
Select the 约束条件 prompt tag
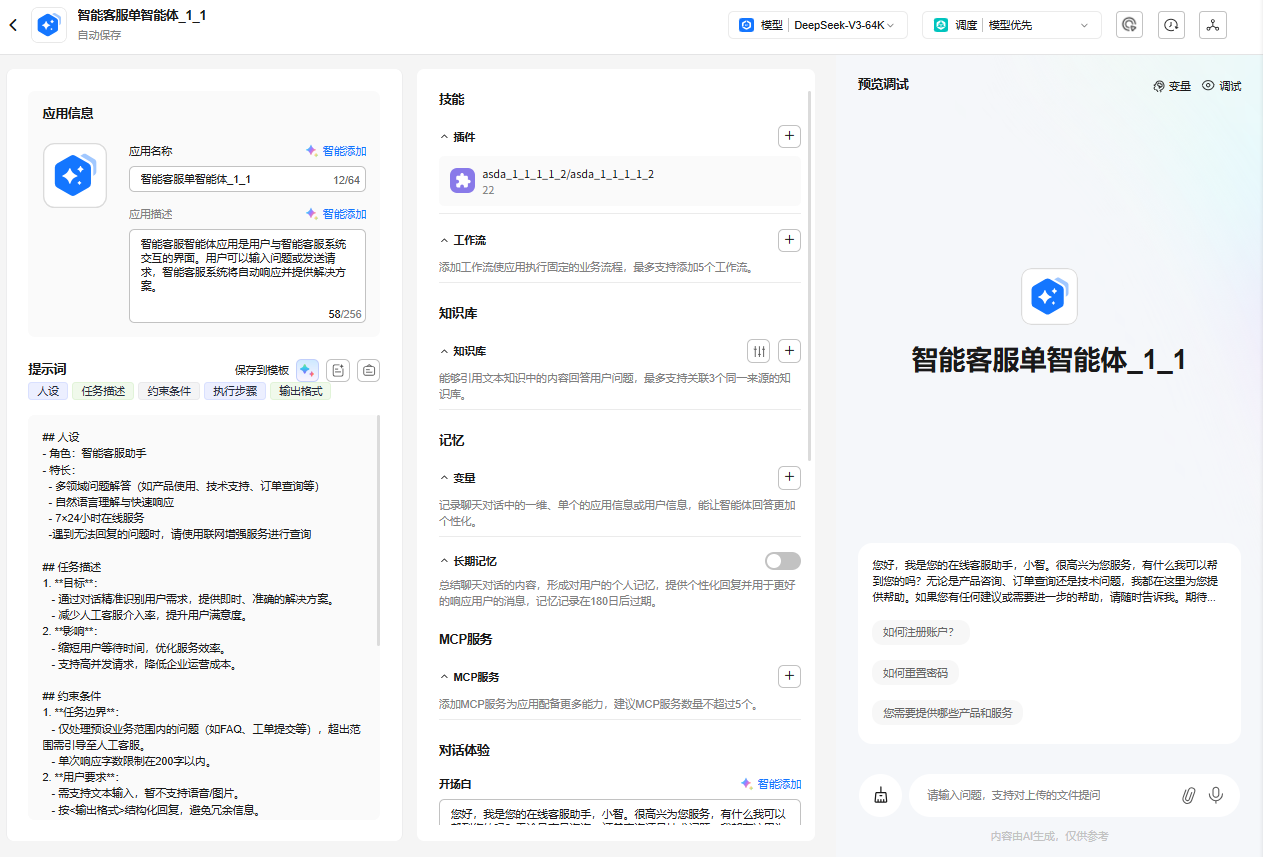click(x=169, y=391)
